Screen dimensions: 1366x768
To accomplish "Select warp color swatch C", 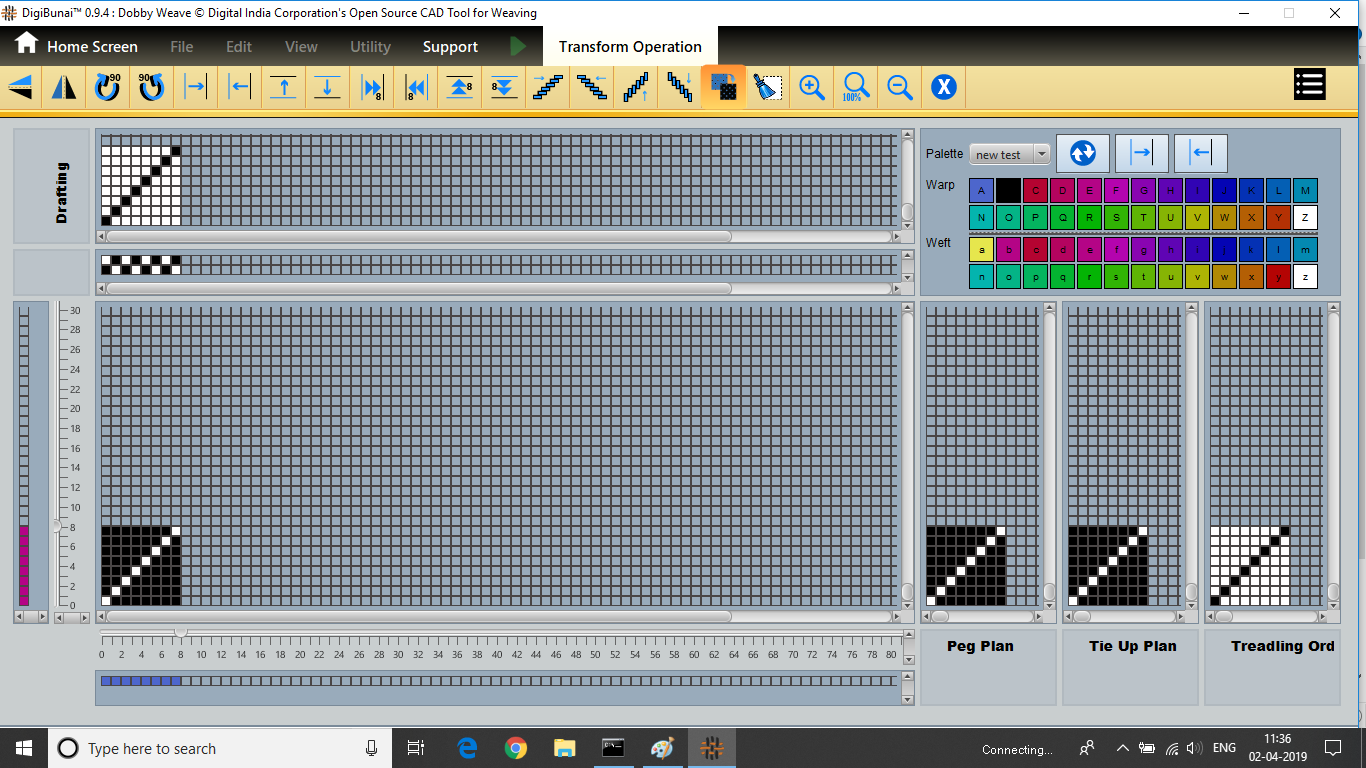I will pos(1035,190).
